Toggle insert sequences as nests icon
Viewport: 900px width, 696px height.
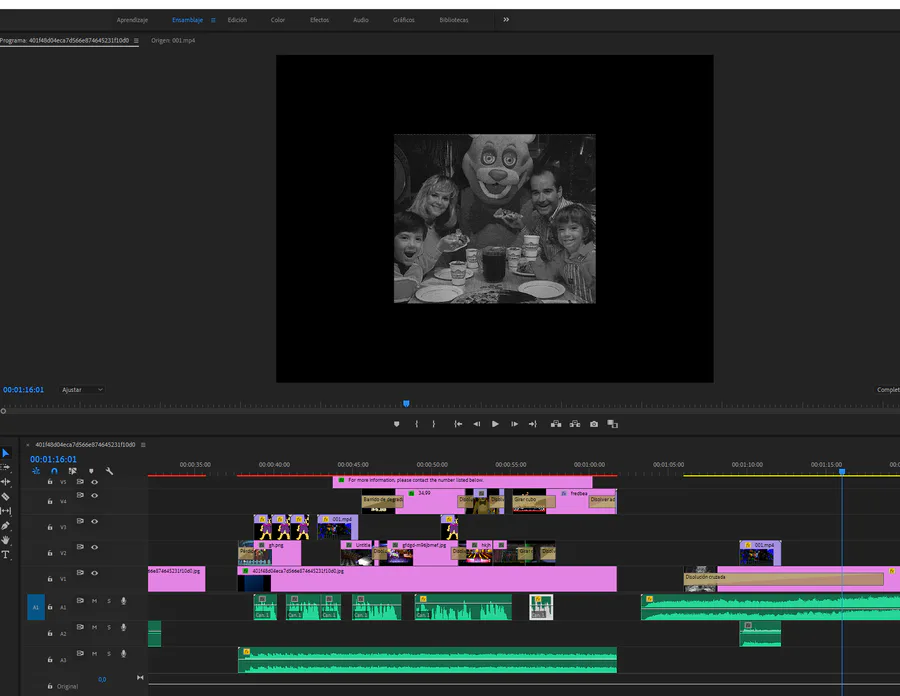click(36, 471)
